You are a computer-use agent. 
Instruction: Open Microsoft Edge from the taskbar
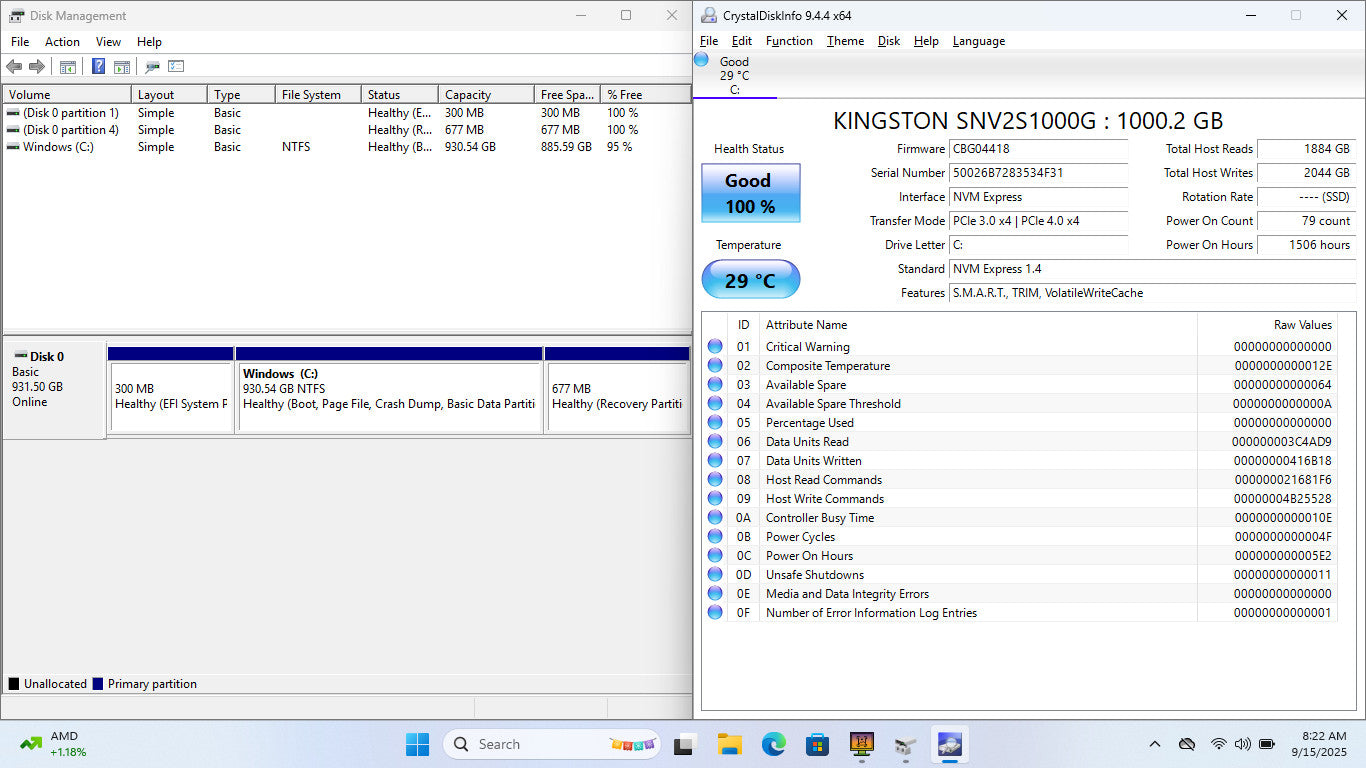pos(773,744)
